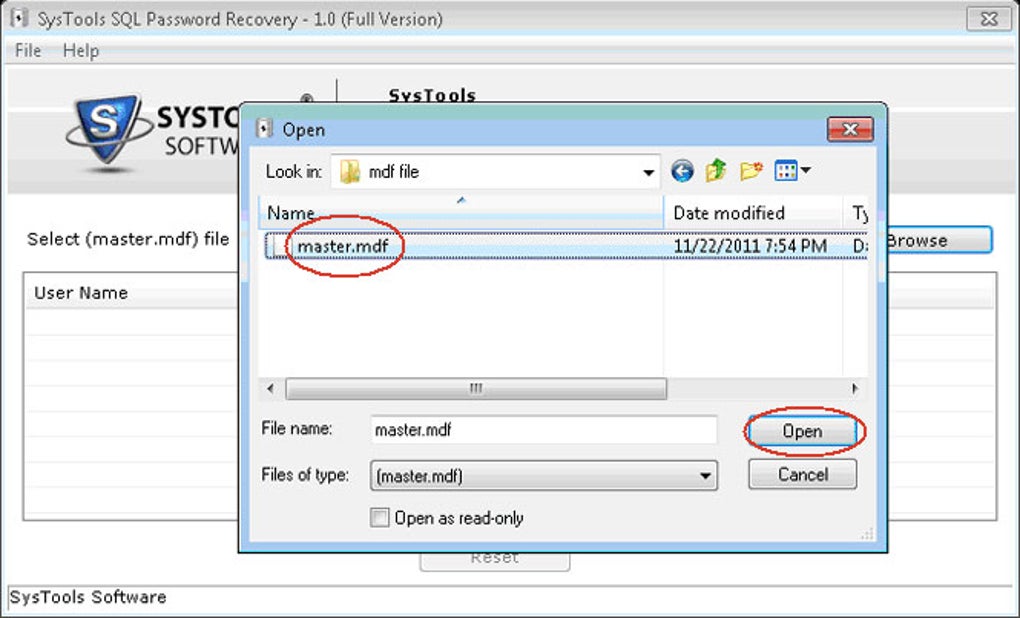The image size is (1020, 618).
Task: Click the SysTools Software status bar text
Action: (88, 597)
